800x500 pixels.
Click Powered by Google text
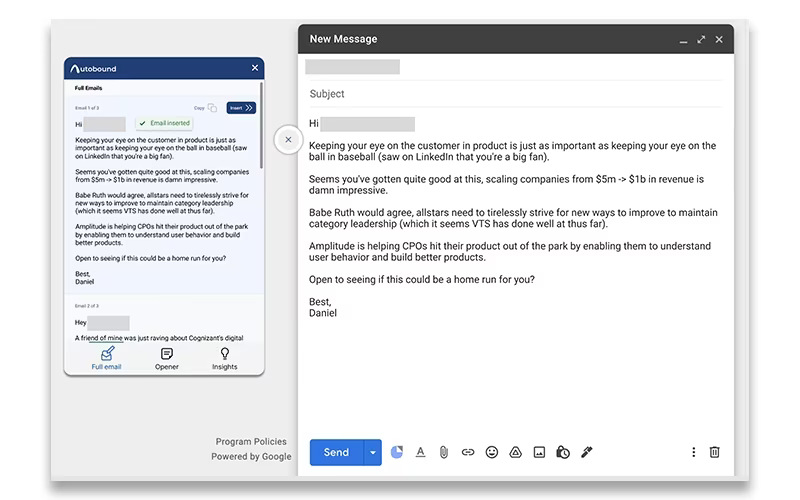click(x=252, y=456)
